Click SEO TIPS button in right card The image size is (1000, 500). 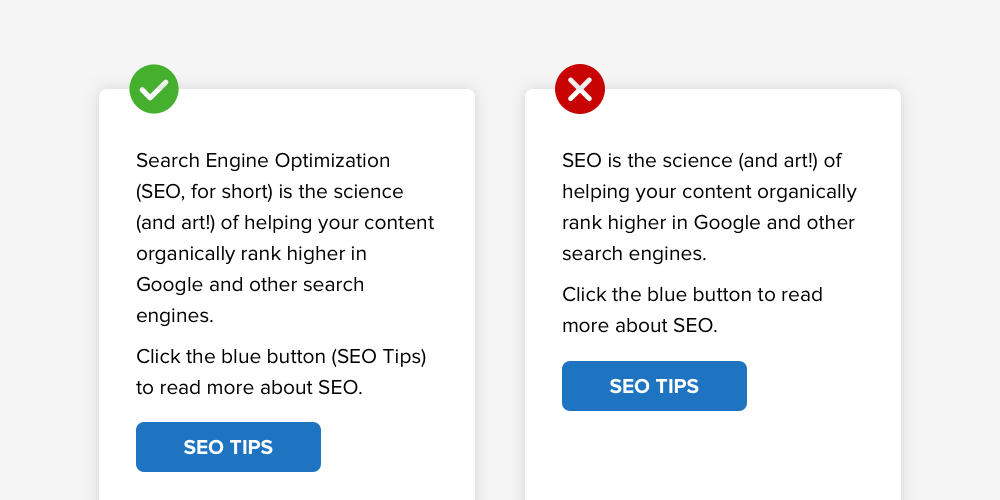click(x=654, y=386)
